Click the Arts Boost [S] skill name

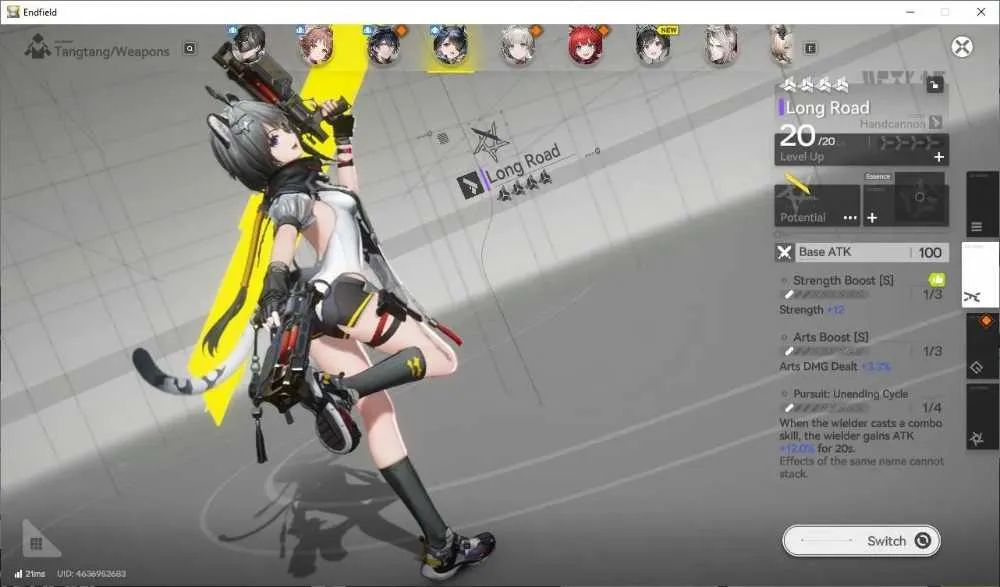coord(830,337)
